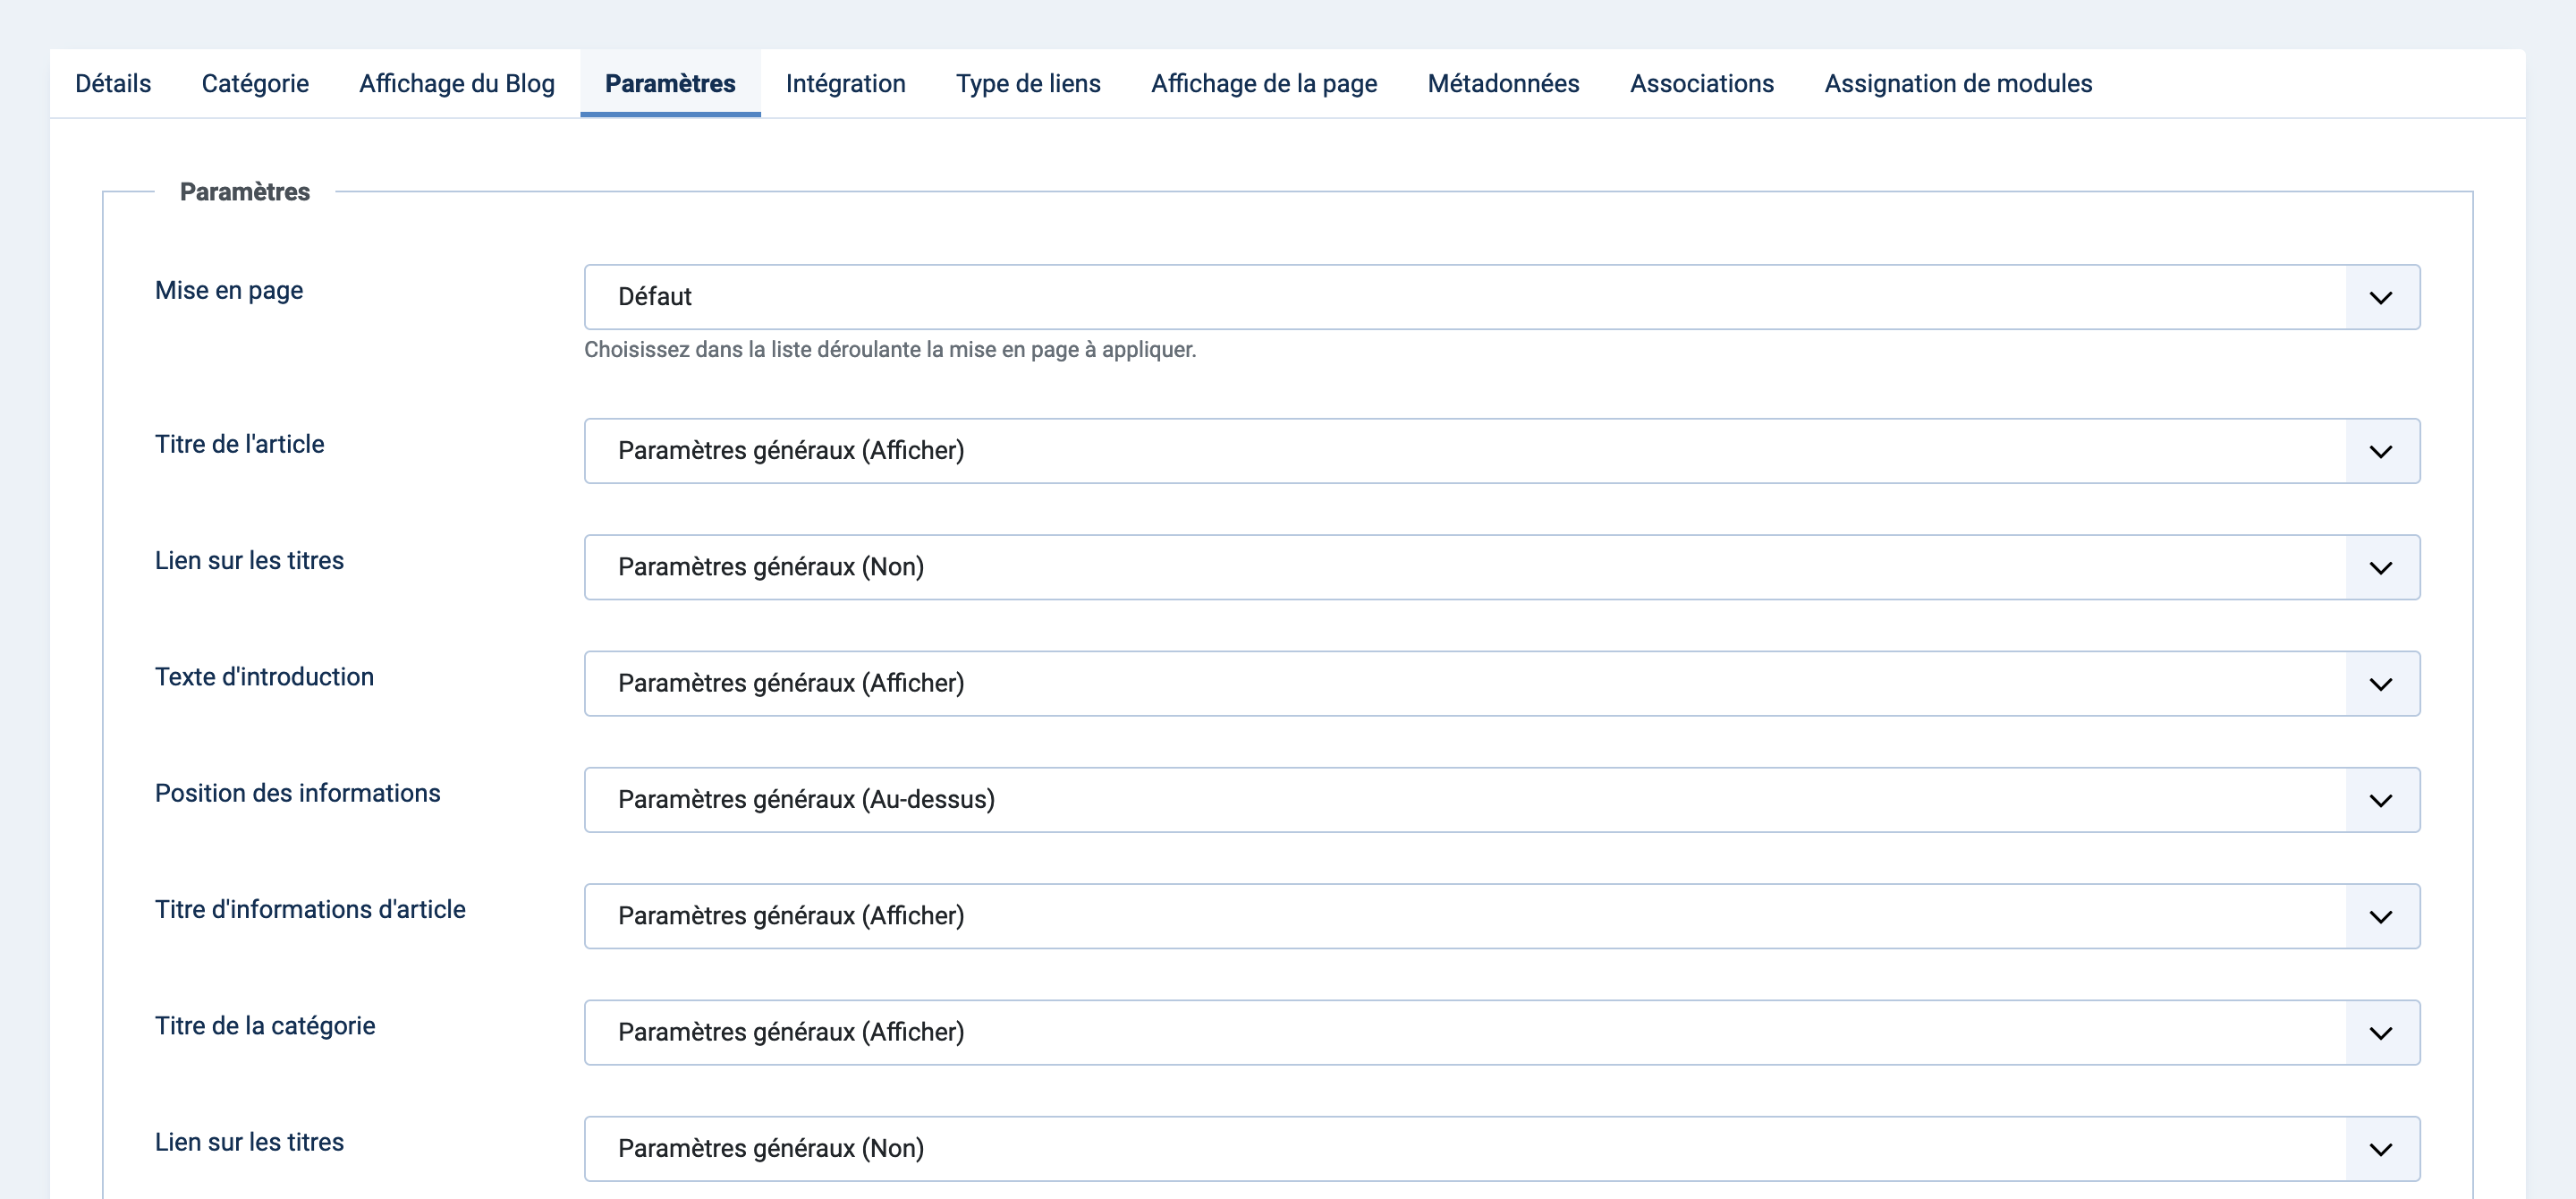Open the Intégration tab

(x=846, y=83)
